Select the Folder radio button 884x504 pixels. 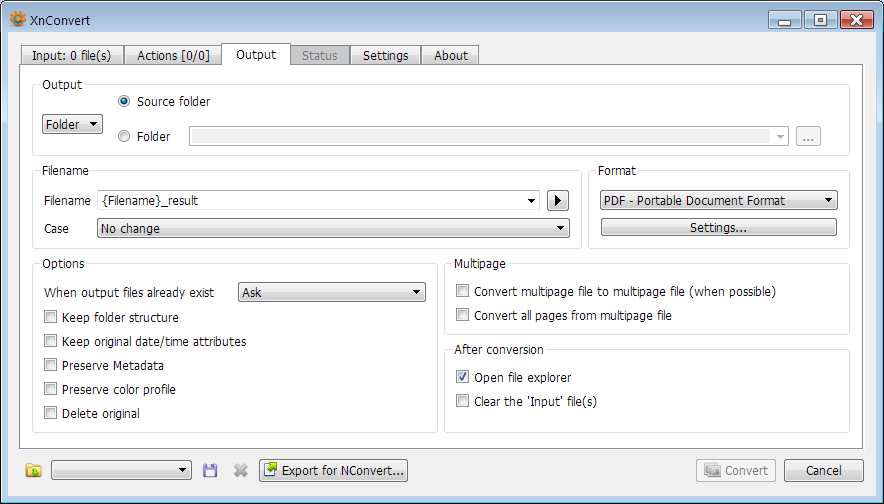[124, 136]
